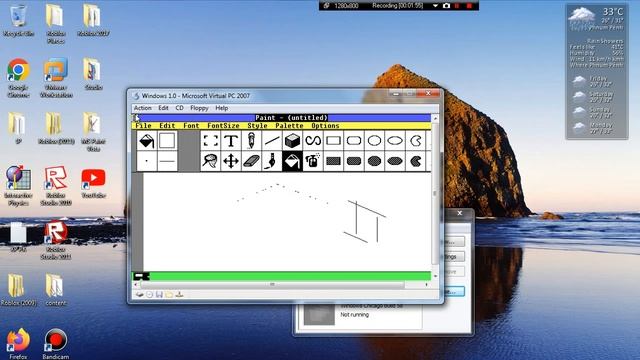Select the Spray Can tool
640x360 pixels.
313,161
